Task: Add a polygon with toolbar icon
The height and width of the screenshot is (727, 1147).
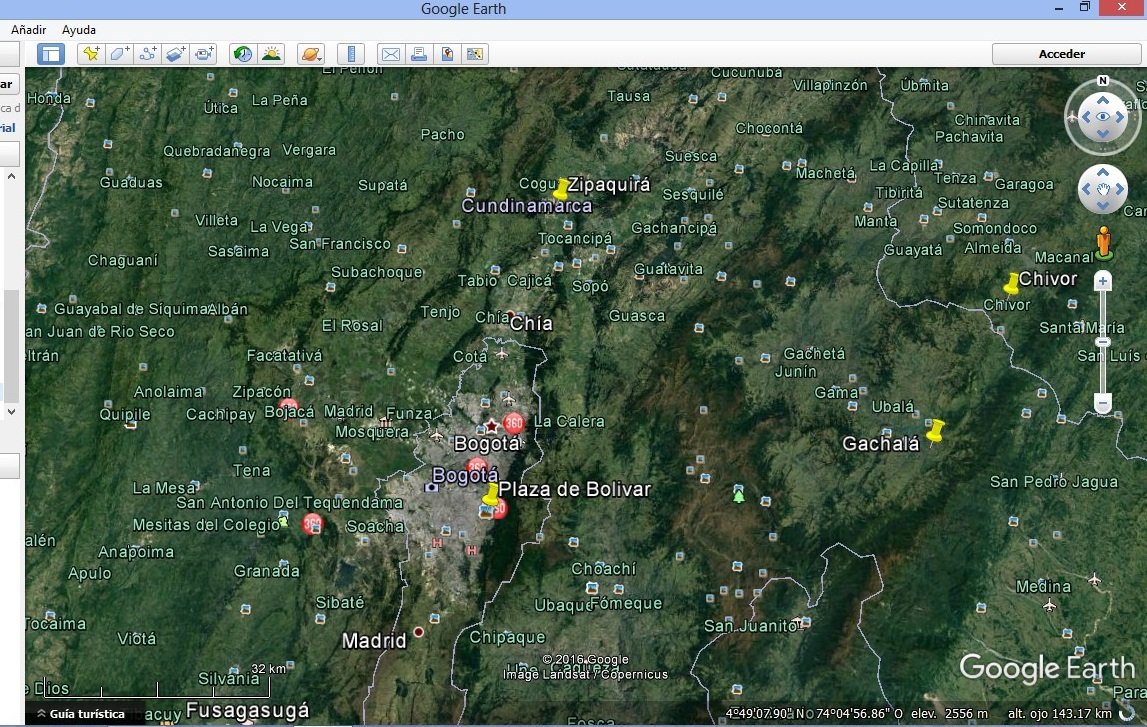Action: click(x=119, y=54)
